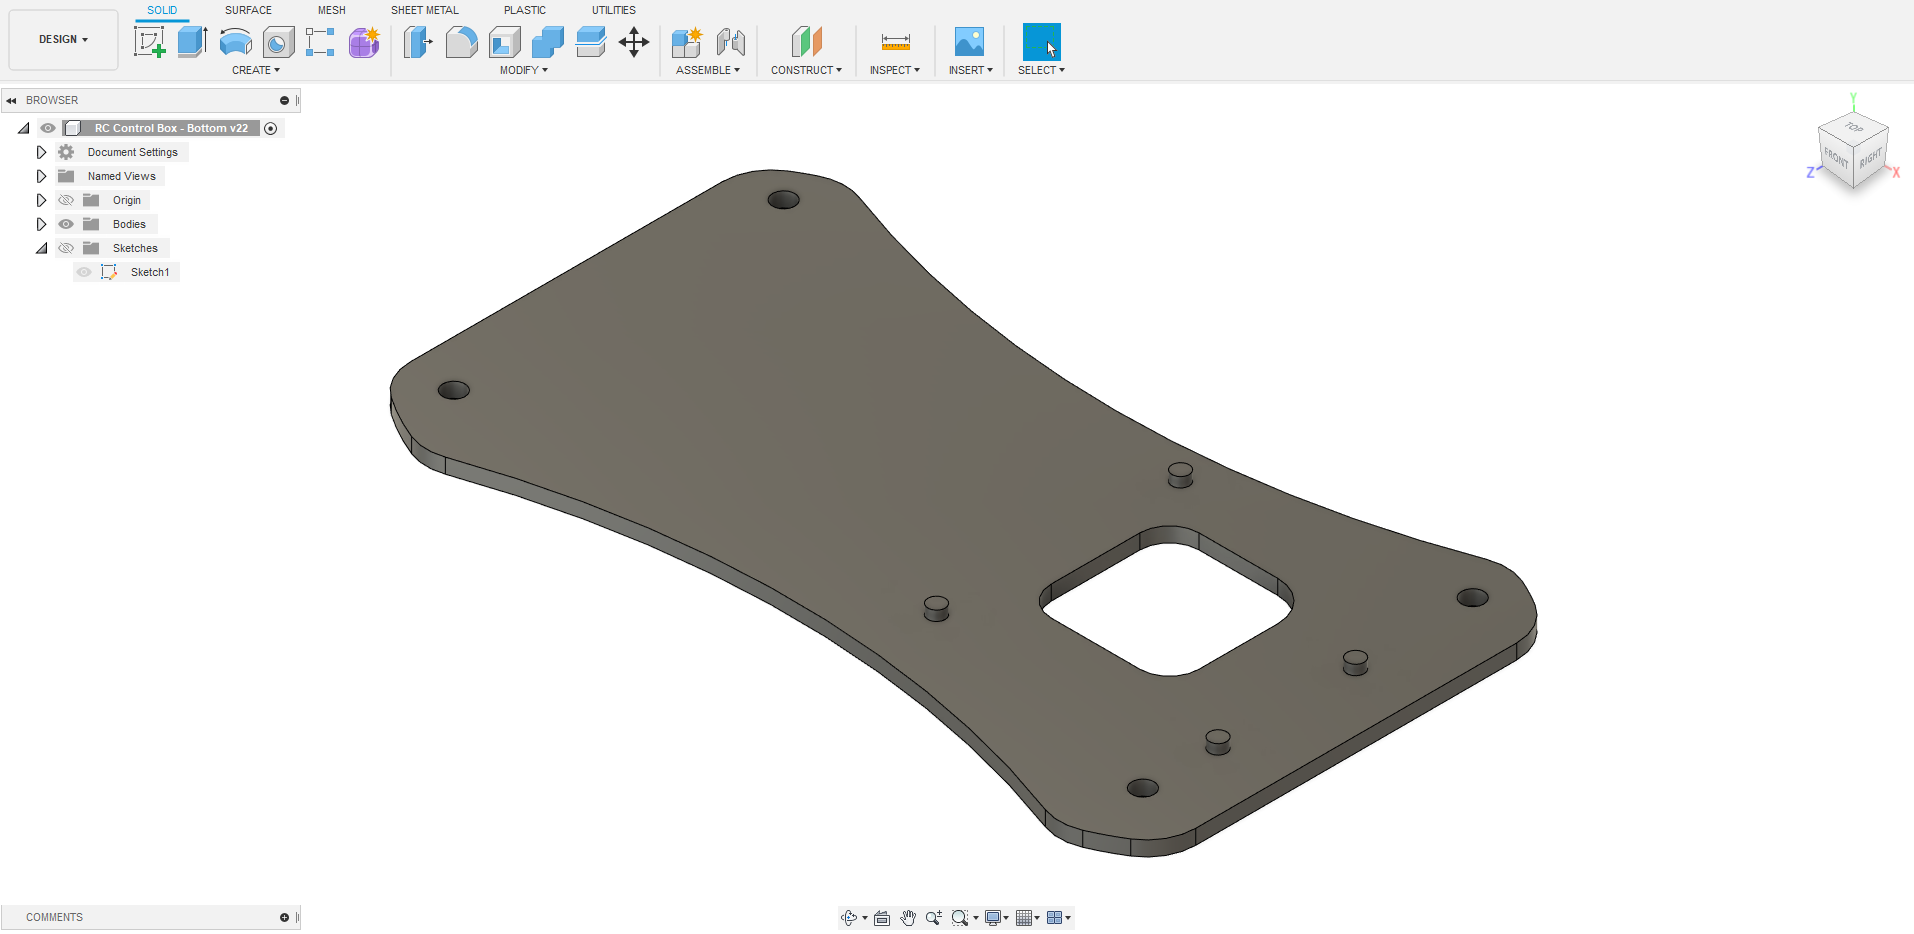
Task: Expand the Document Settings tree item
Action: point(41,152)
